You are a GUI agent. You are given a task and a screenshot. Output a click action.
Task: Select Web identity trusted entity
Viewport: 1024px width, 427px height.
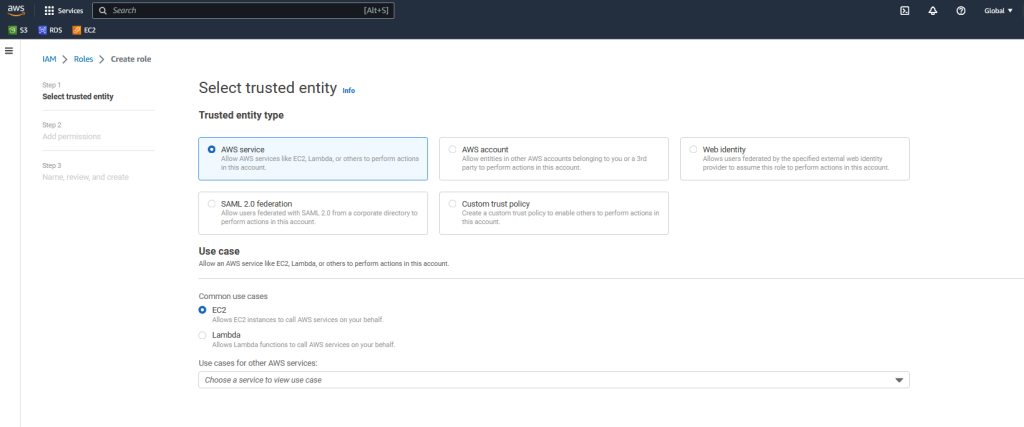(x=795, y=159)
